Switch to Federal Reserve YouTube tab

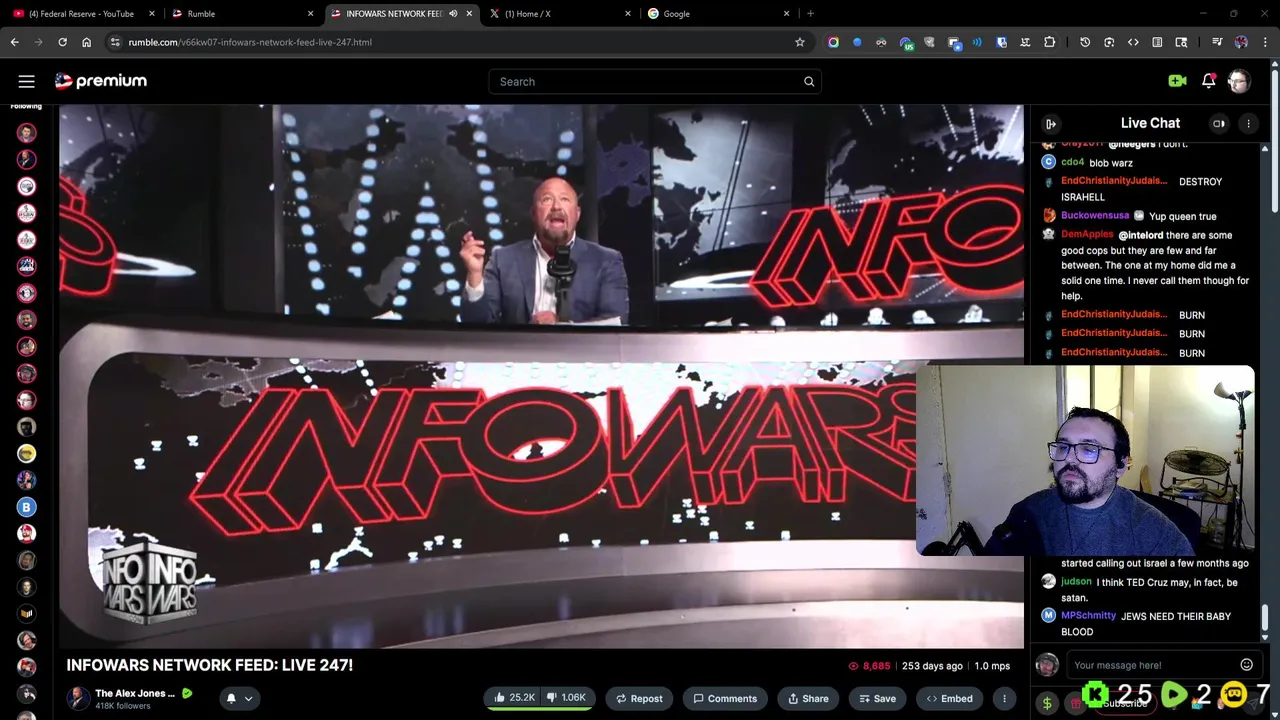[x=81, y=13]
